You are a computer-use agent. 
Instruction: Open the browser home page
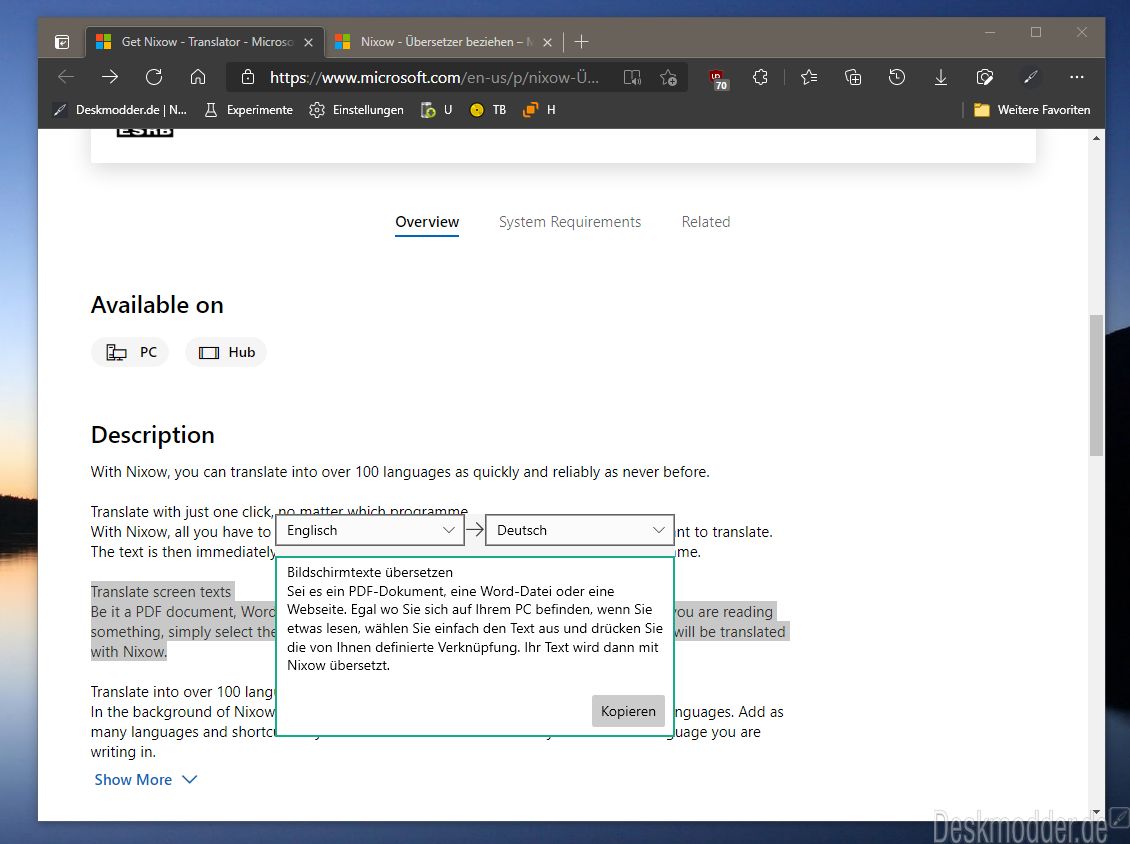click(x=198, y=77)
